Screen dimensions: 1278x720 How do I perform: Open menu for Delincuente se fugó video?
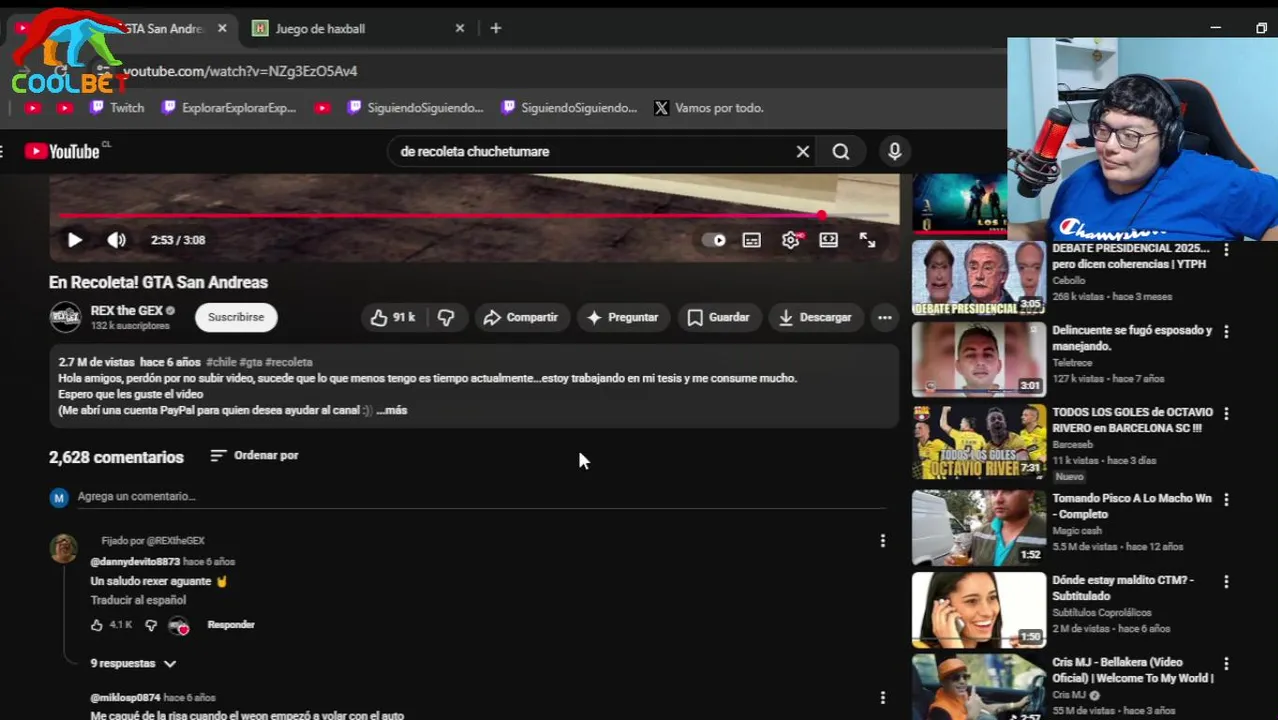pos(1226,331)
